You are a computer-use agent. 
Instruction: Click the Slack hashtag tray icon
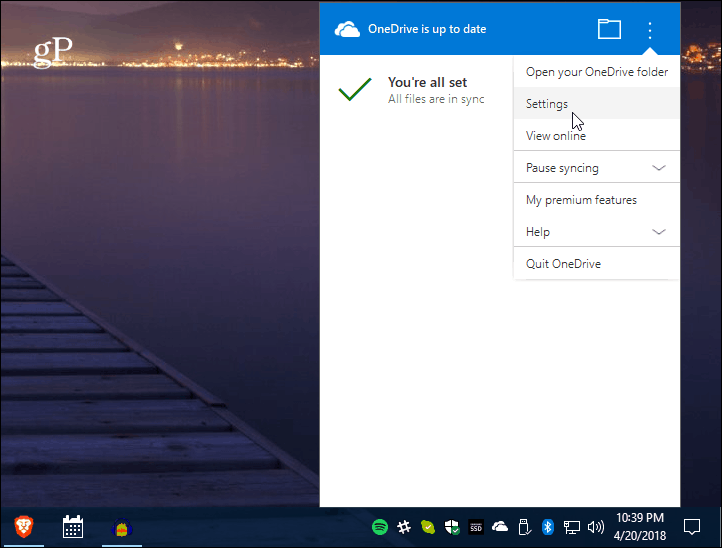[404, 527]
